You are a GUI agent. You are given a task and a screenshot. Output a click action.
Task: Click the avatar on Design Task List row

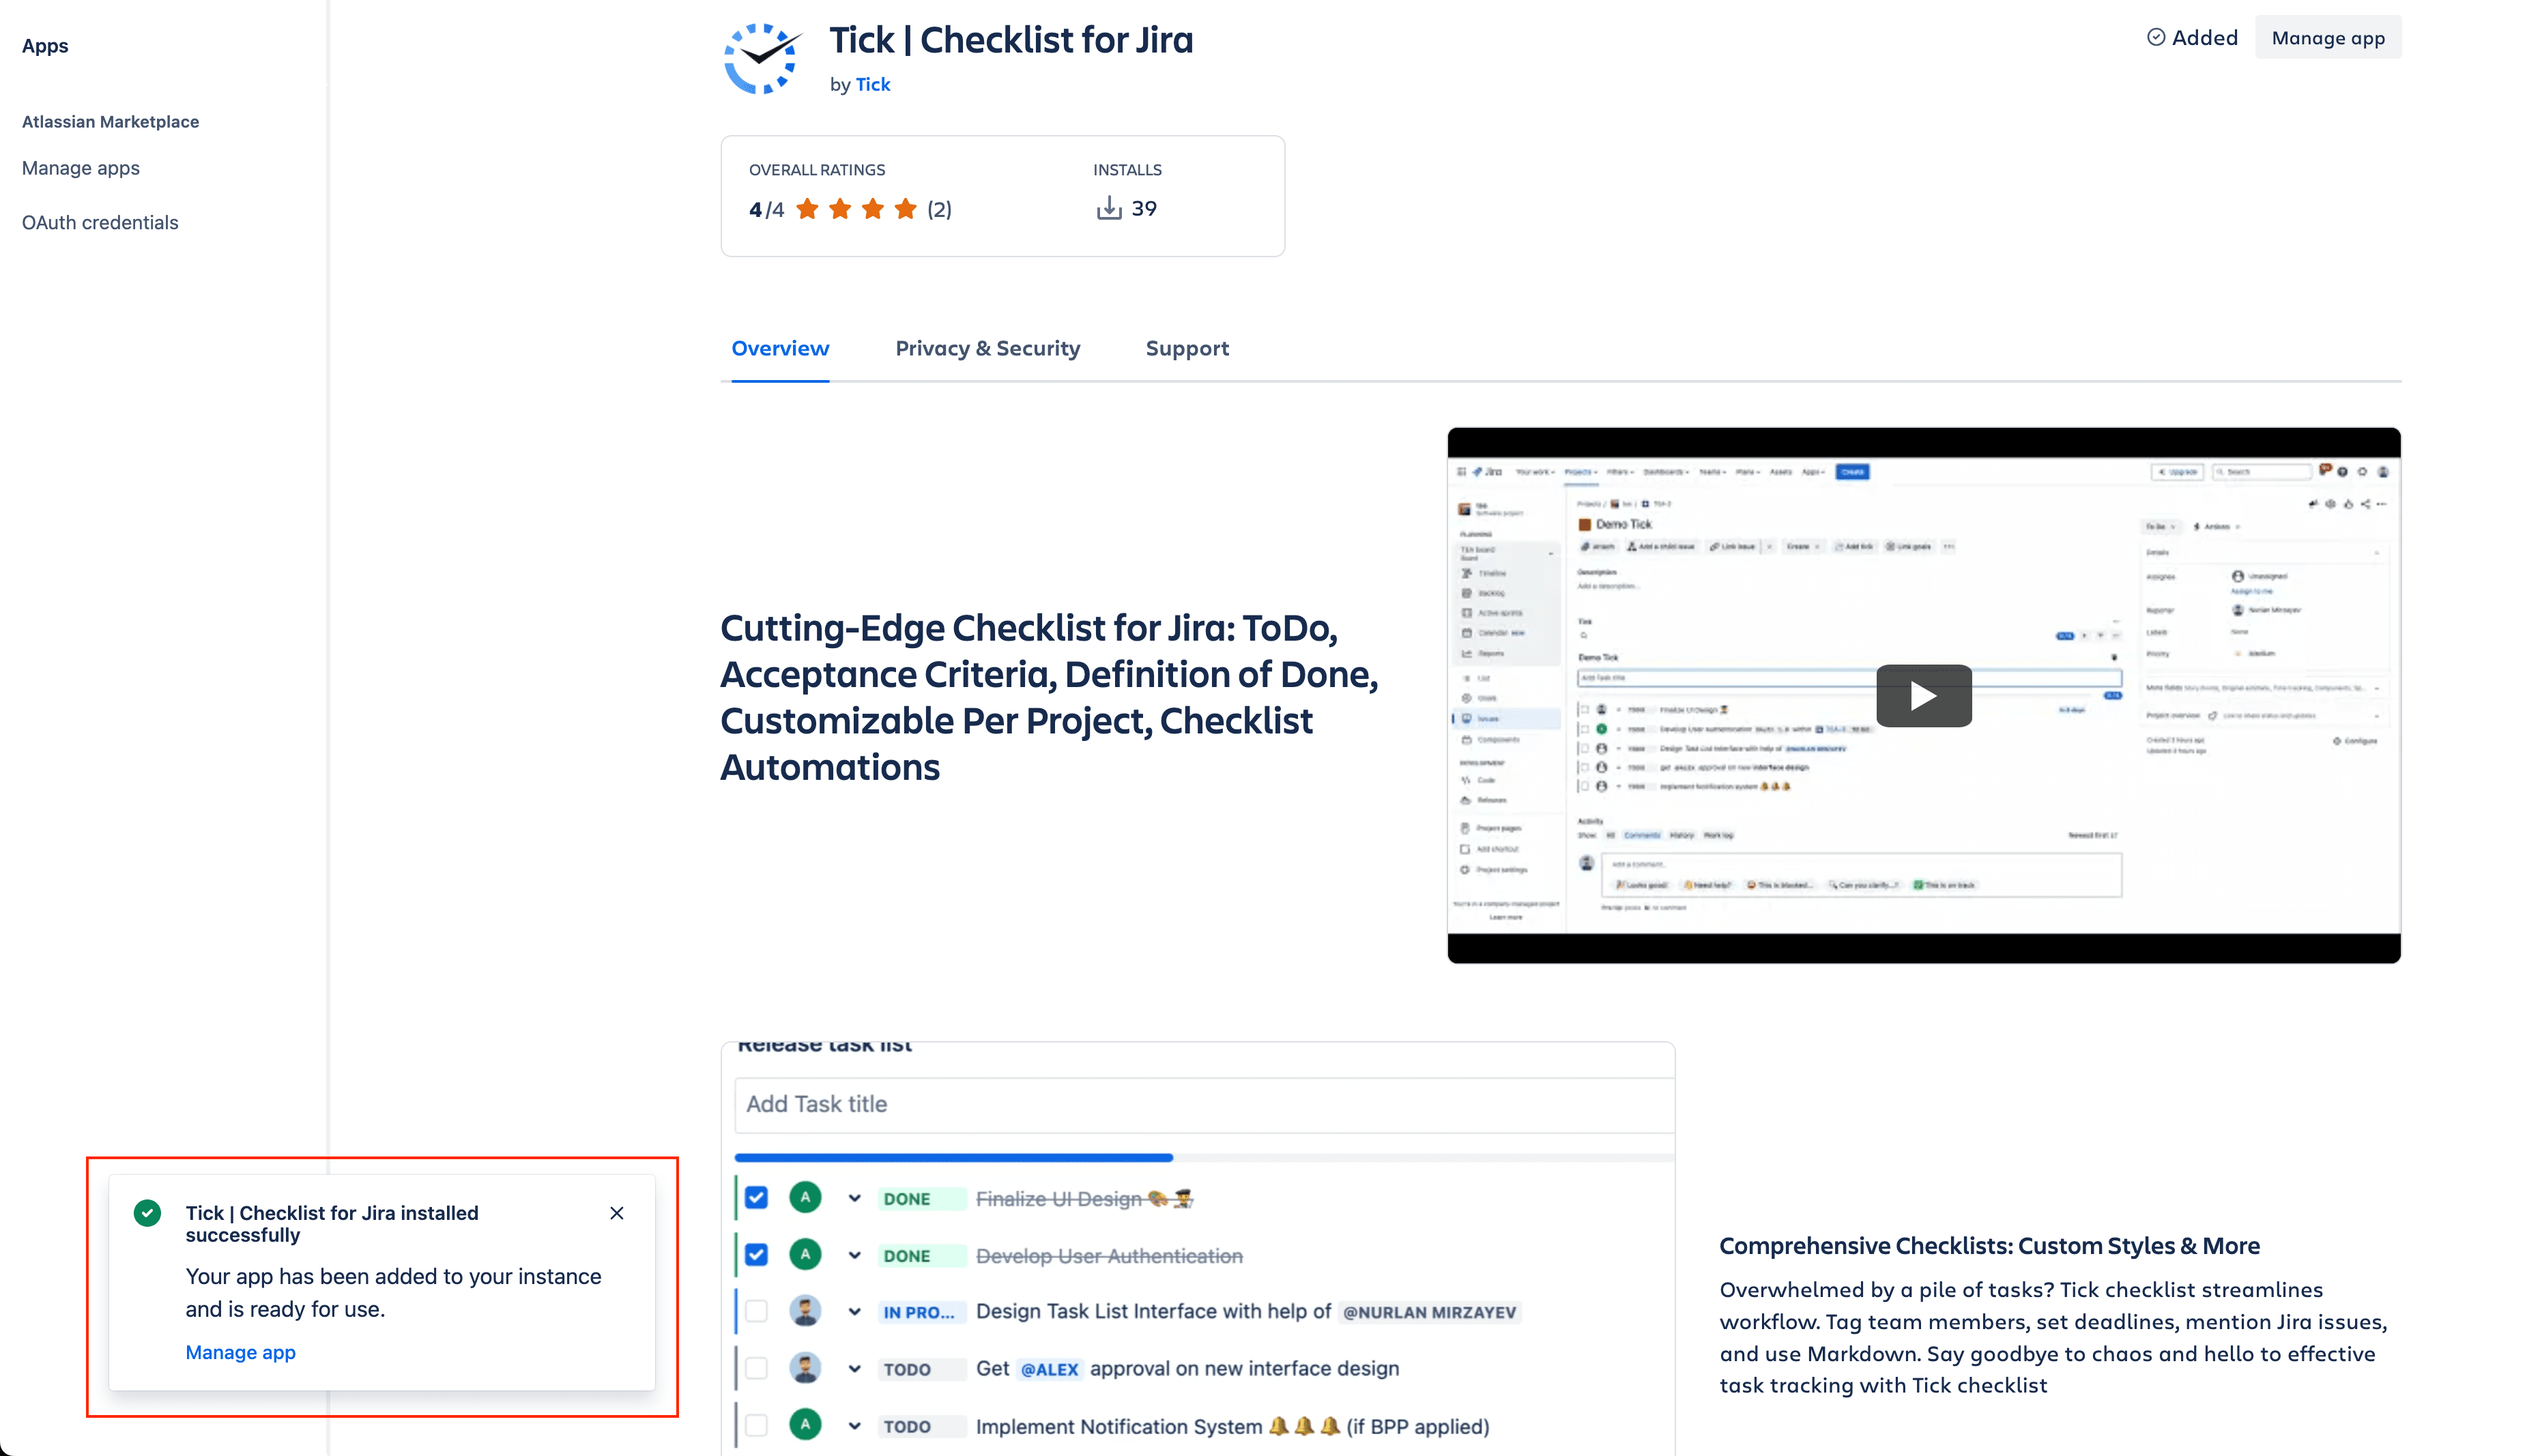click(x=805, y=1311)
